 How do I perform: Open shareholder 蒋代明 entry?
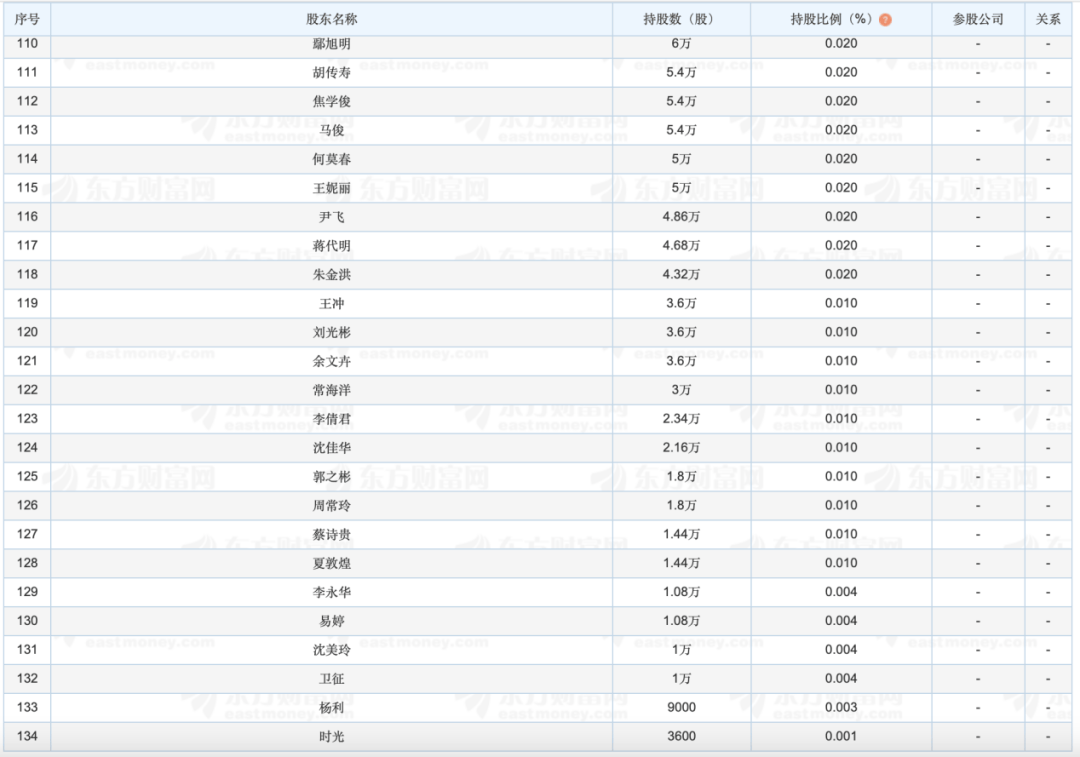331,246
